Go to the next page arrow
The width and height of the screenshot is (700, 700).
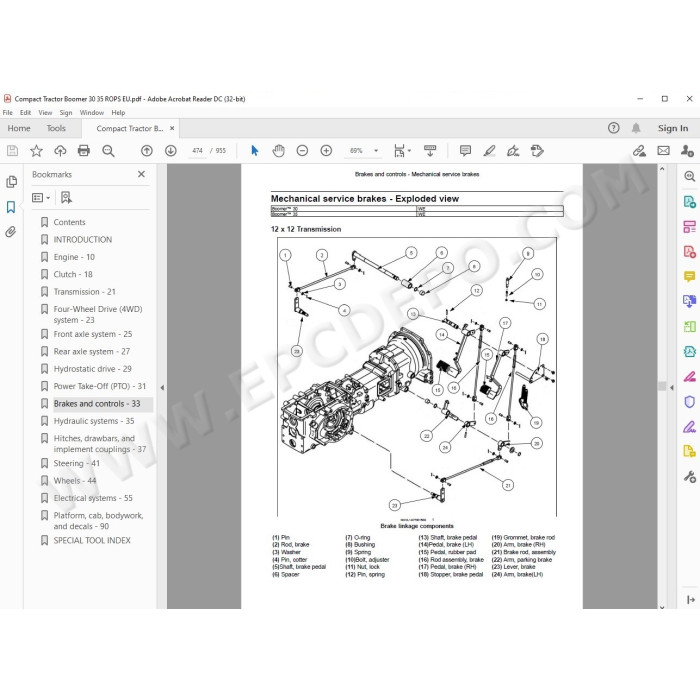[171, 151]
